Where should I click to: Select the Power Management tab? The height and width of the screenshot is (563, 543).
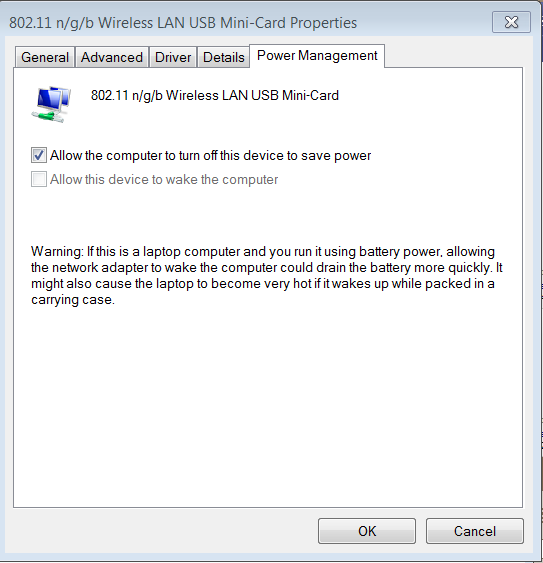point(317,56)
